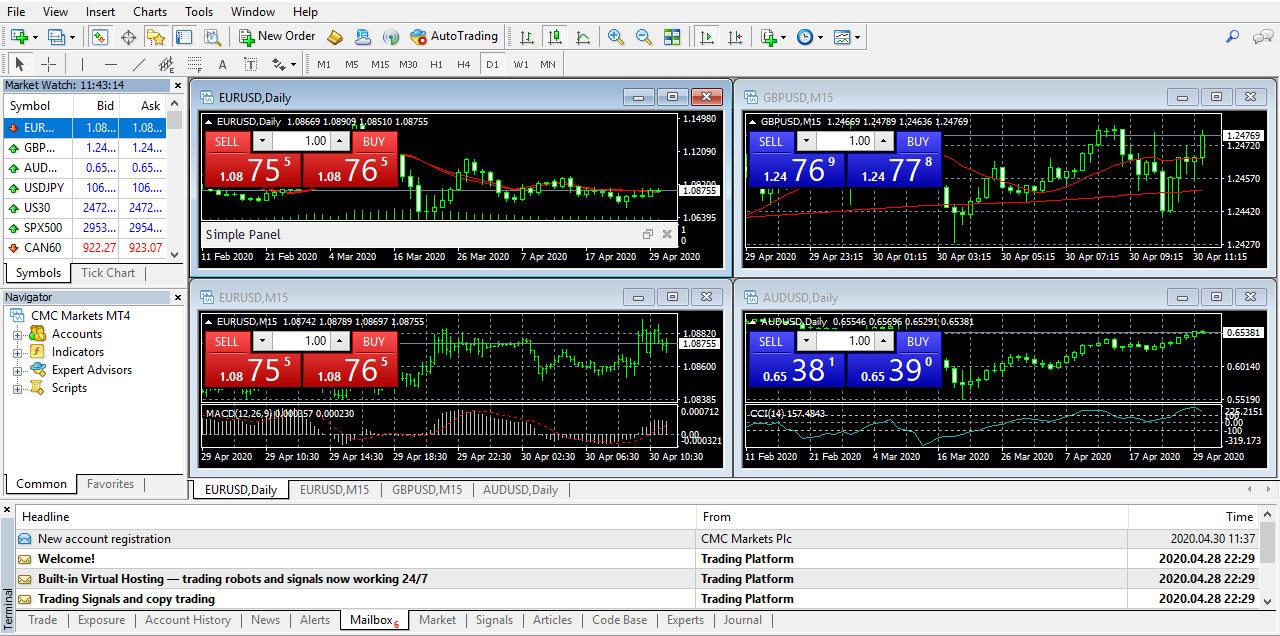The width and height of the screenshot is (1280, 636).
Task: Close the Simple Panel in EURUSD,Daily chart
Action: (x=667, y=234)
